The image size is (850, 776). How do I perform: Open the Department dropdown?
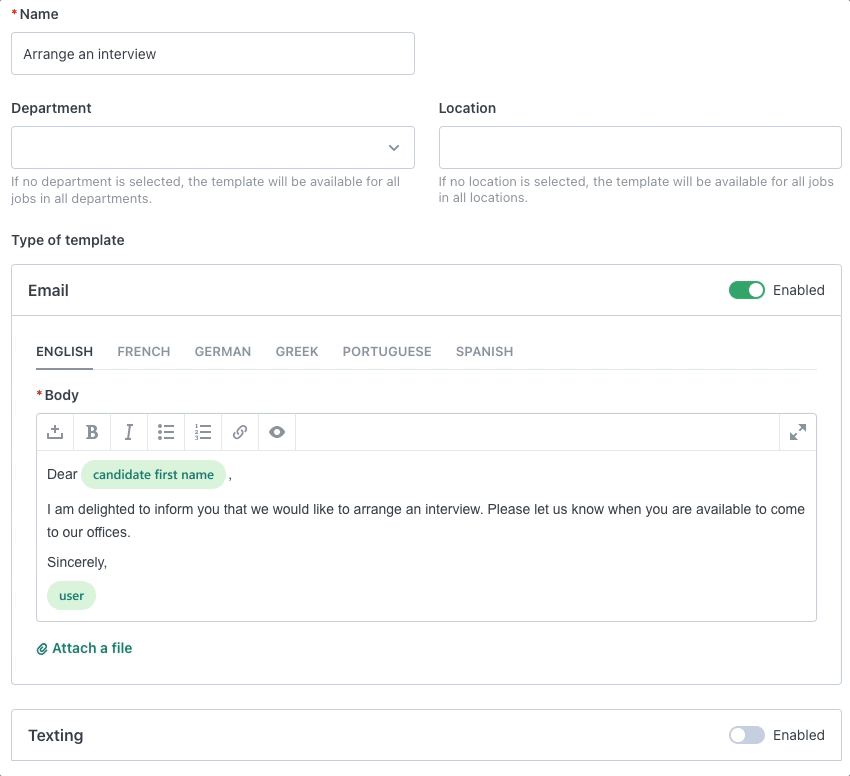(x=212, y=147)
